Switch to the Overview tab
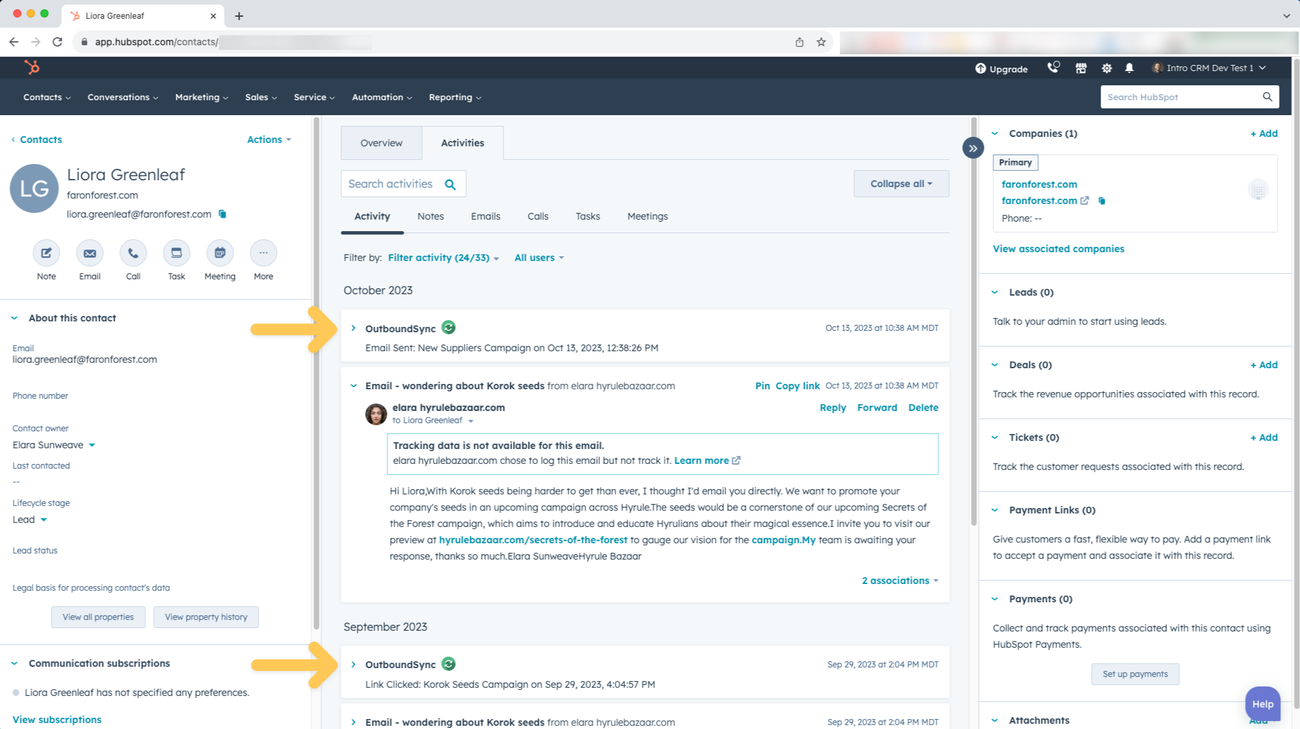1300x729 pixels. (381, 142)
